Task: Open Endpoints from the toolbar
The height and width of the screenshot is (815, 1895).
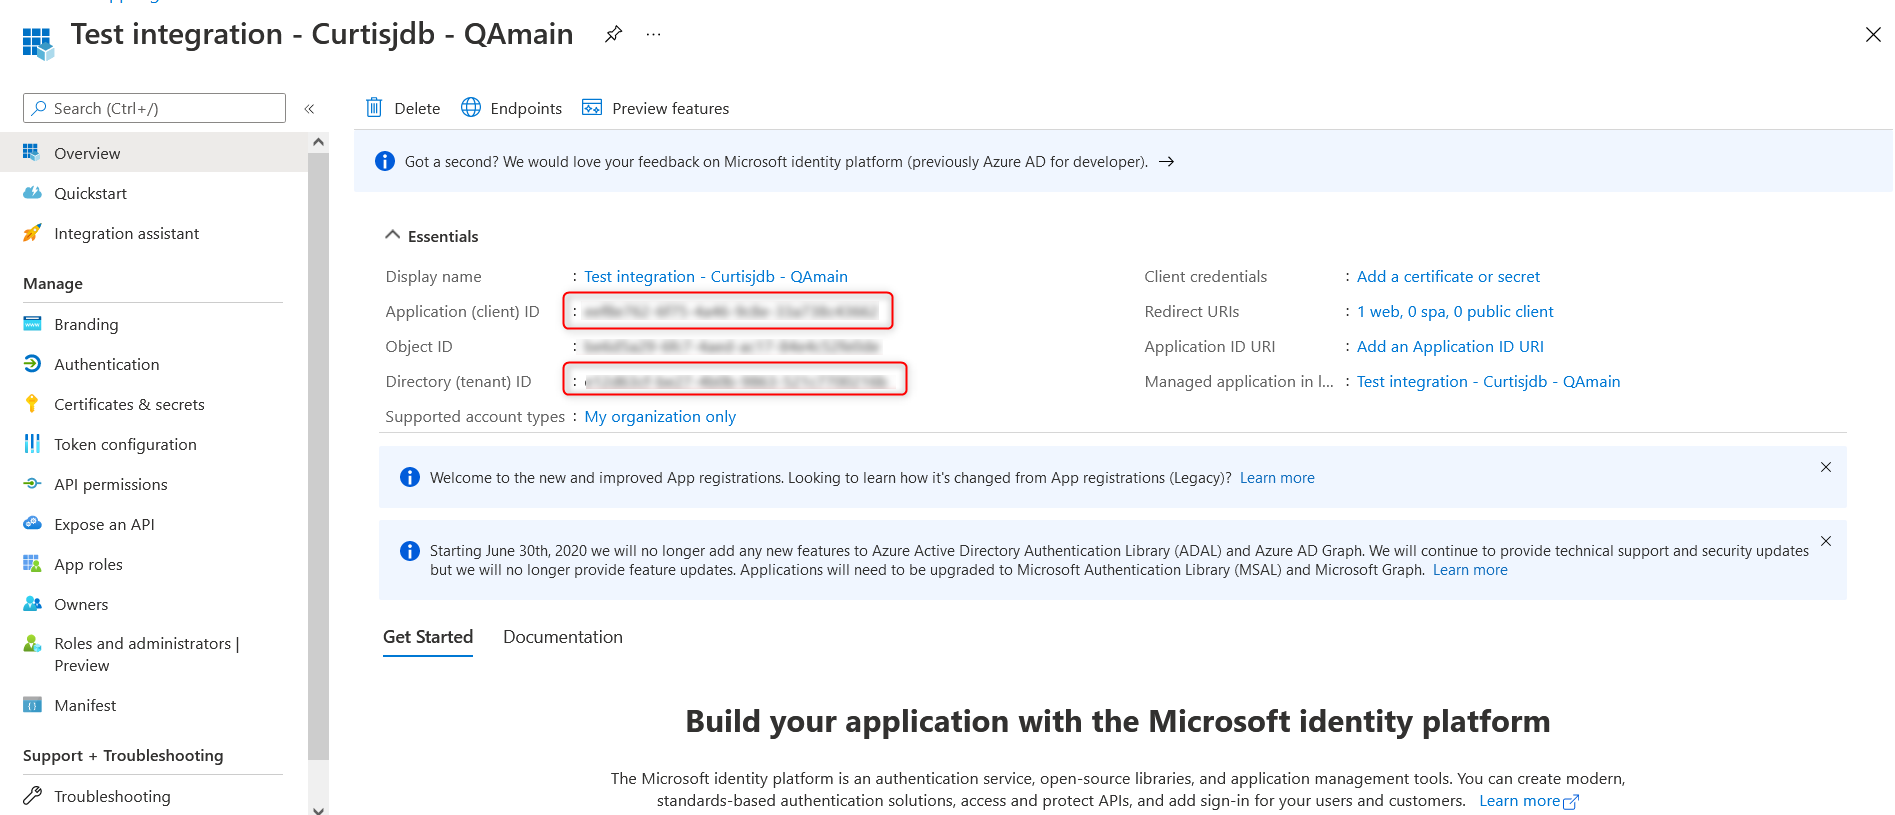Action: click(511, 108)
